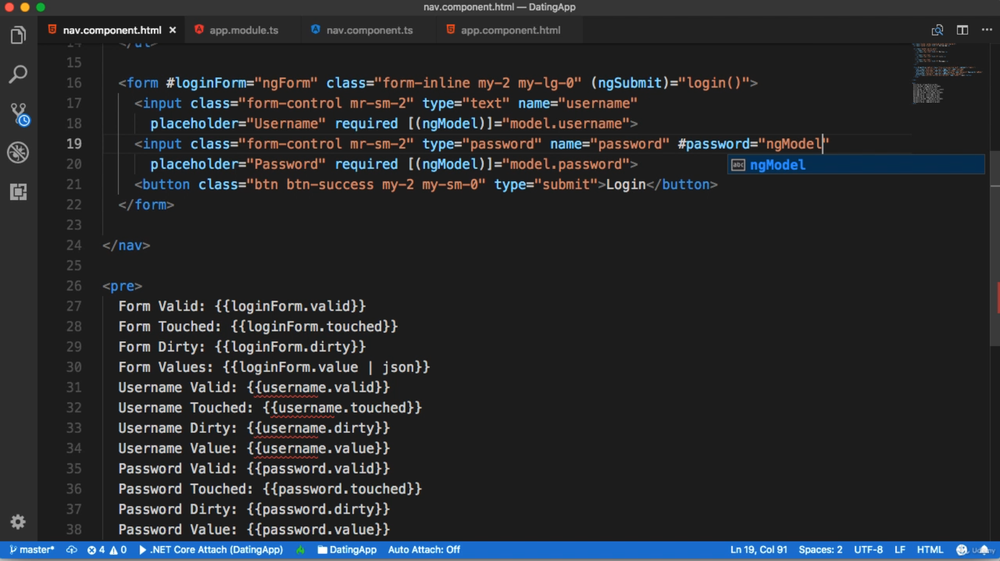Open the Debug view in activity bar
1000x561 pixels.
coord(18,152)
